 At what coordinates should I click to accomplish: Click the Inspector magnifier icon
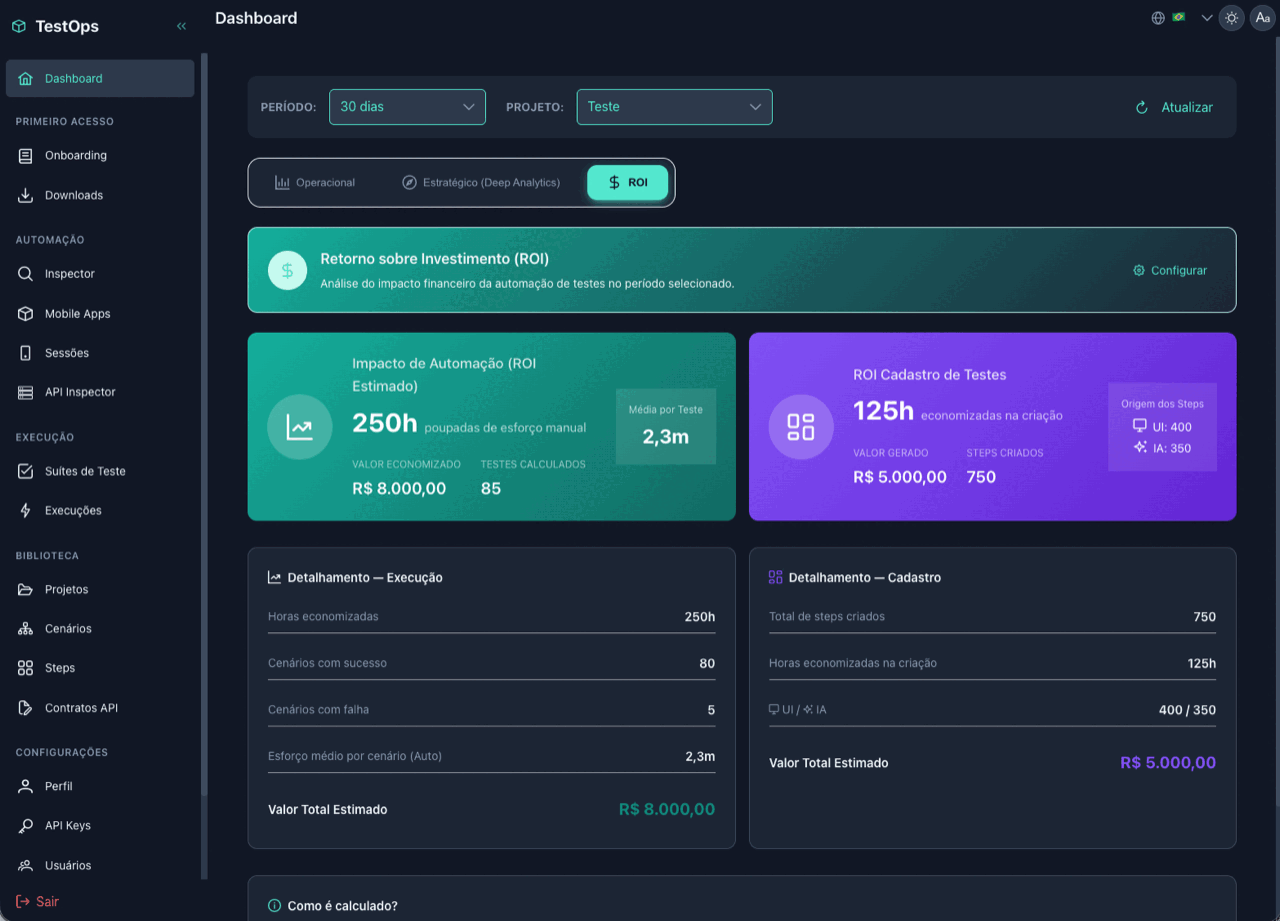[26, 274]
